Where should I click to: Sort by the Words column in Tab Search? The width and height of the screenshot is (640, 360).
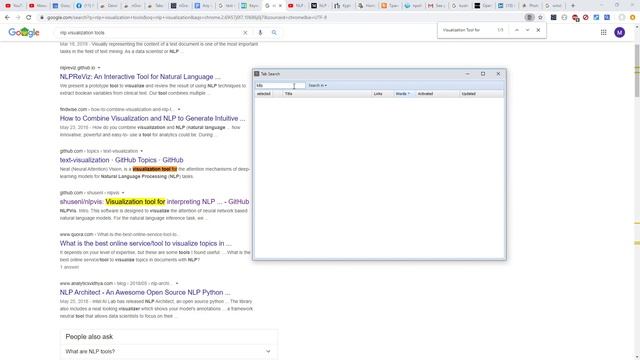tap(404, 94)
